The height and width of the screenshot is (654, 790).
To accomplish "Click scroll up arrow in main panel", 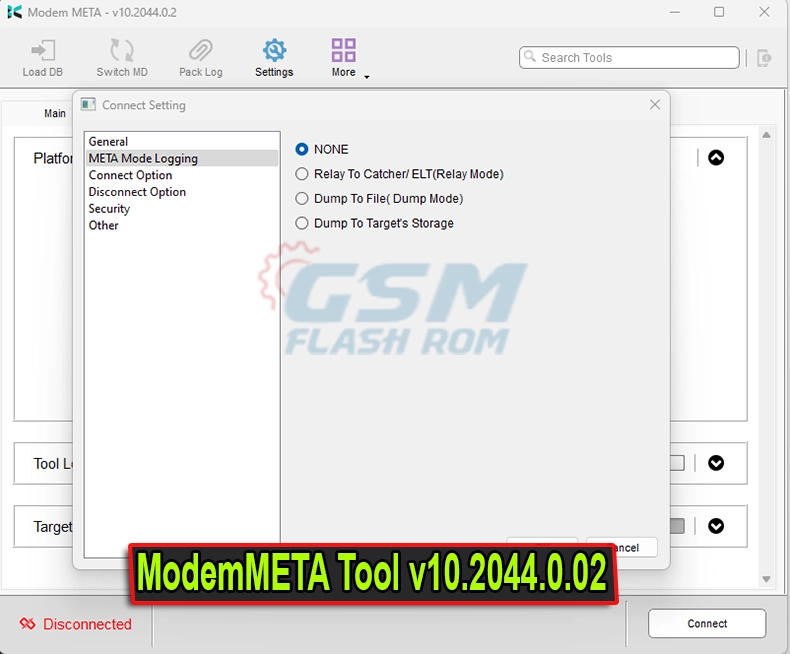I will pyautogui.click(x=766, y=135).
